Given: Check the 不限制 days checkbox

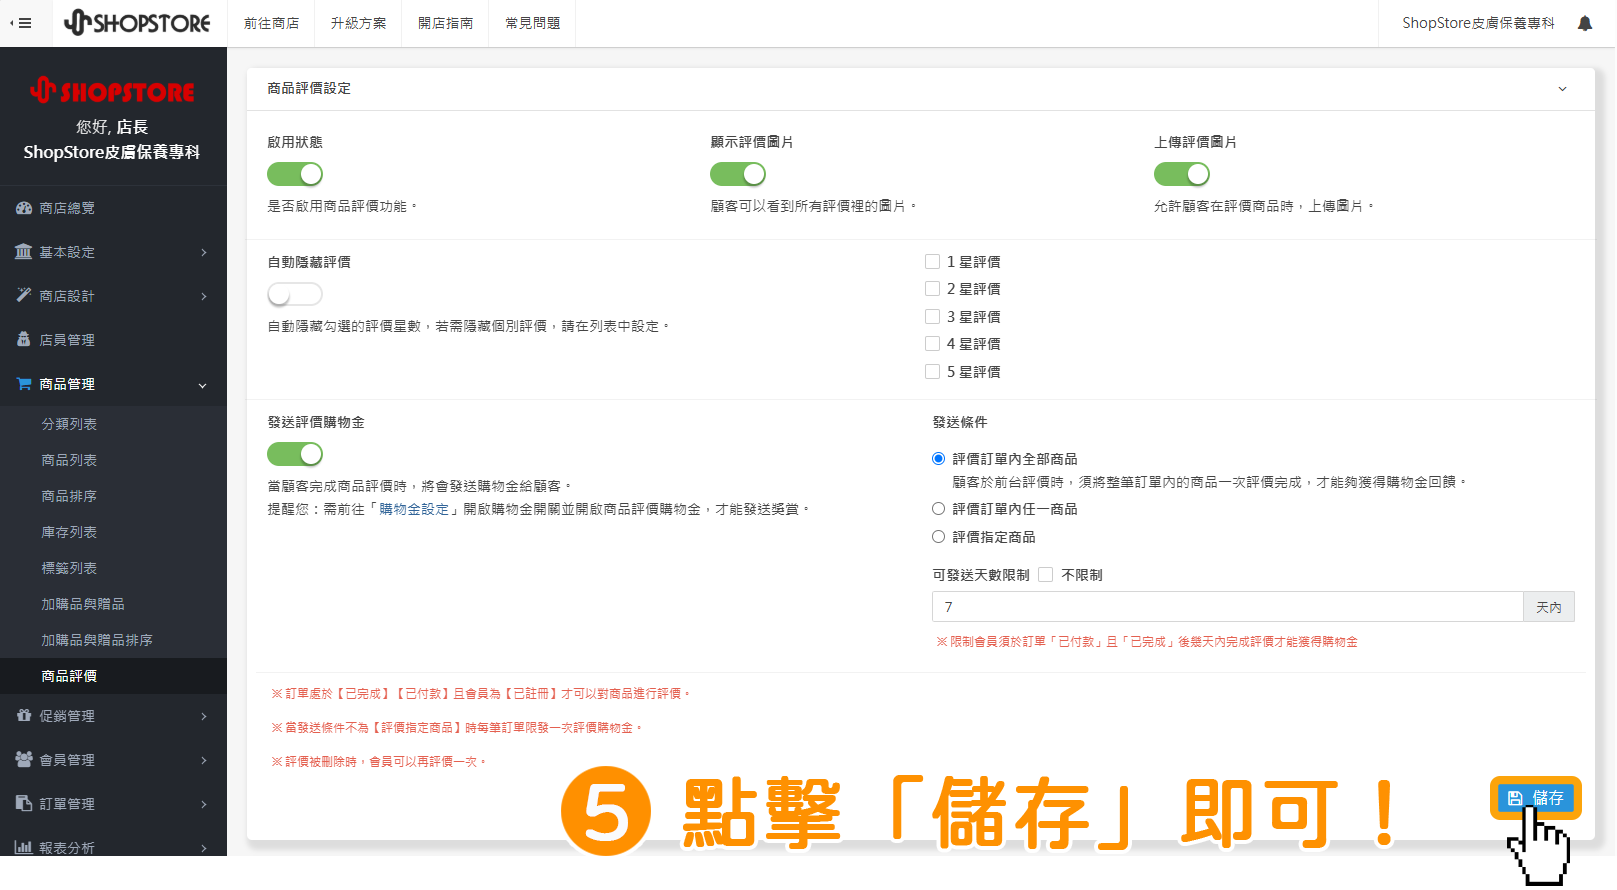Looking at the screenshot, I should pos(1045,575).
